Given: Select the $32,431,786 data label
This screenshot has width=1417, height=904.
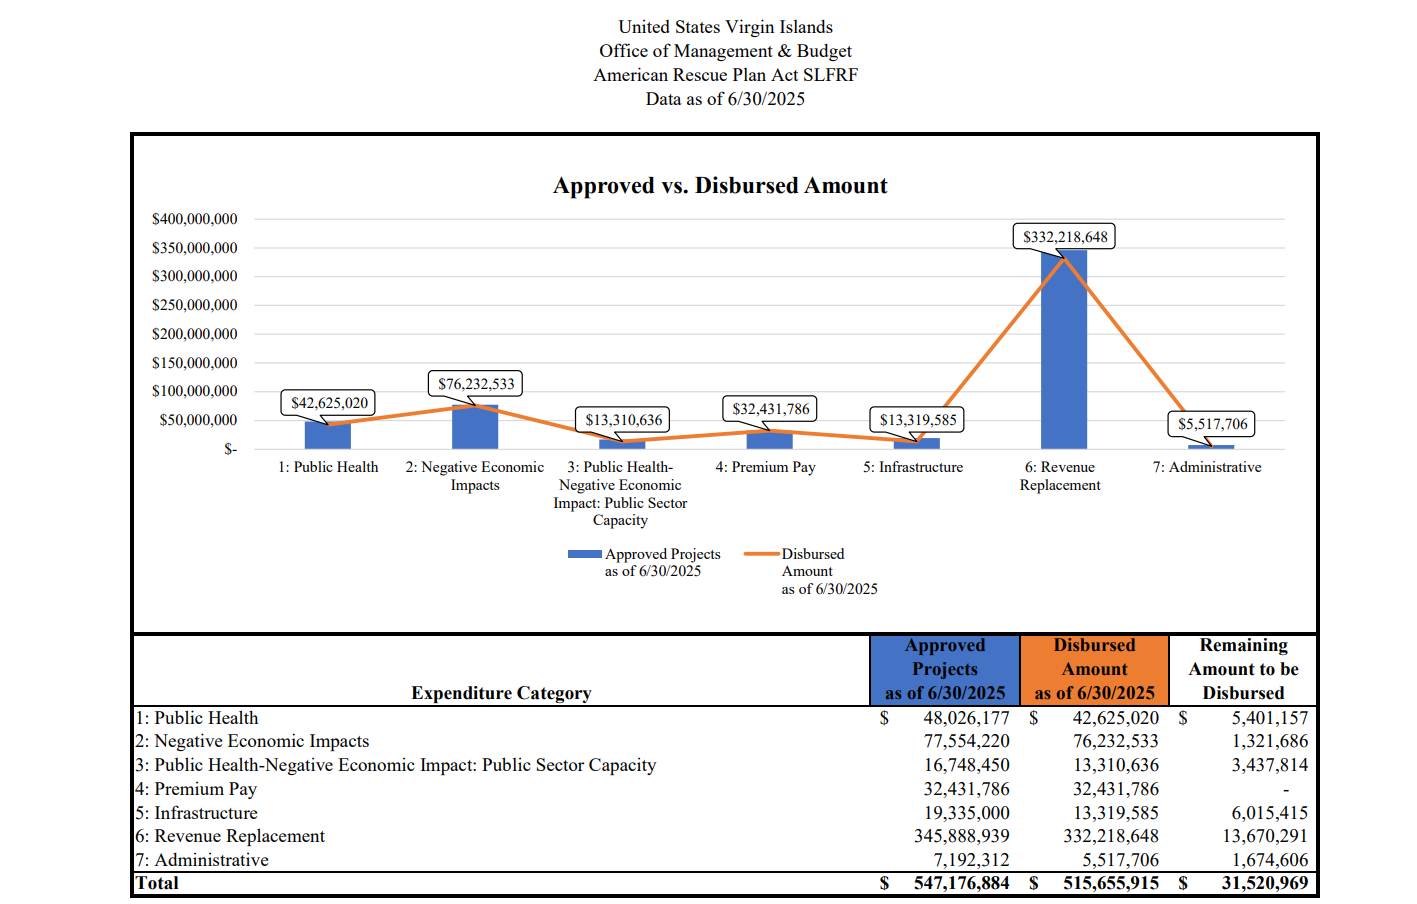Looking at the screenshot, I should pyautogui.click(x=771, y=409).
